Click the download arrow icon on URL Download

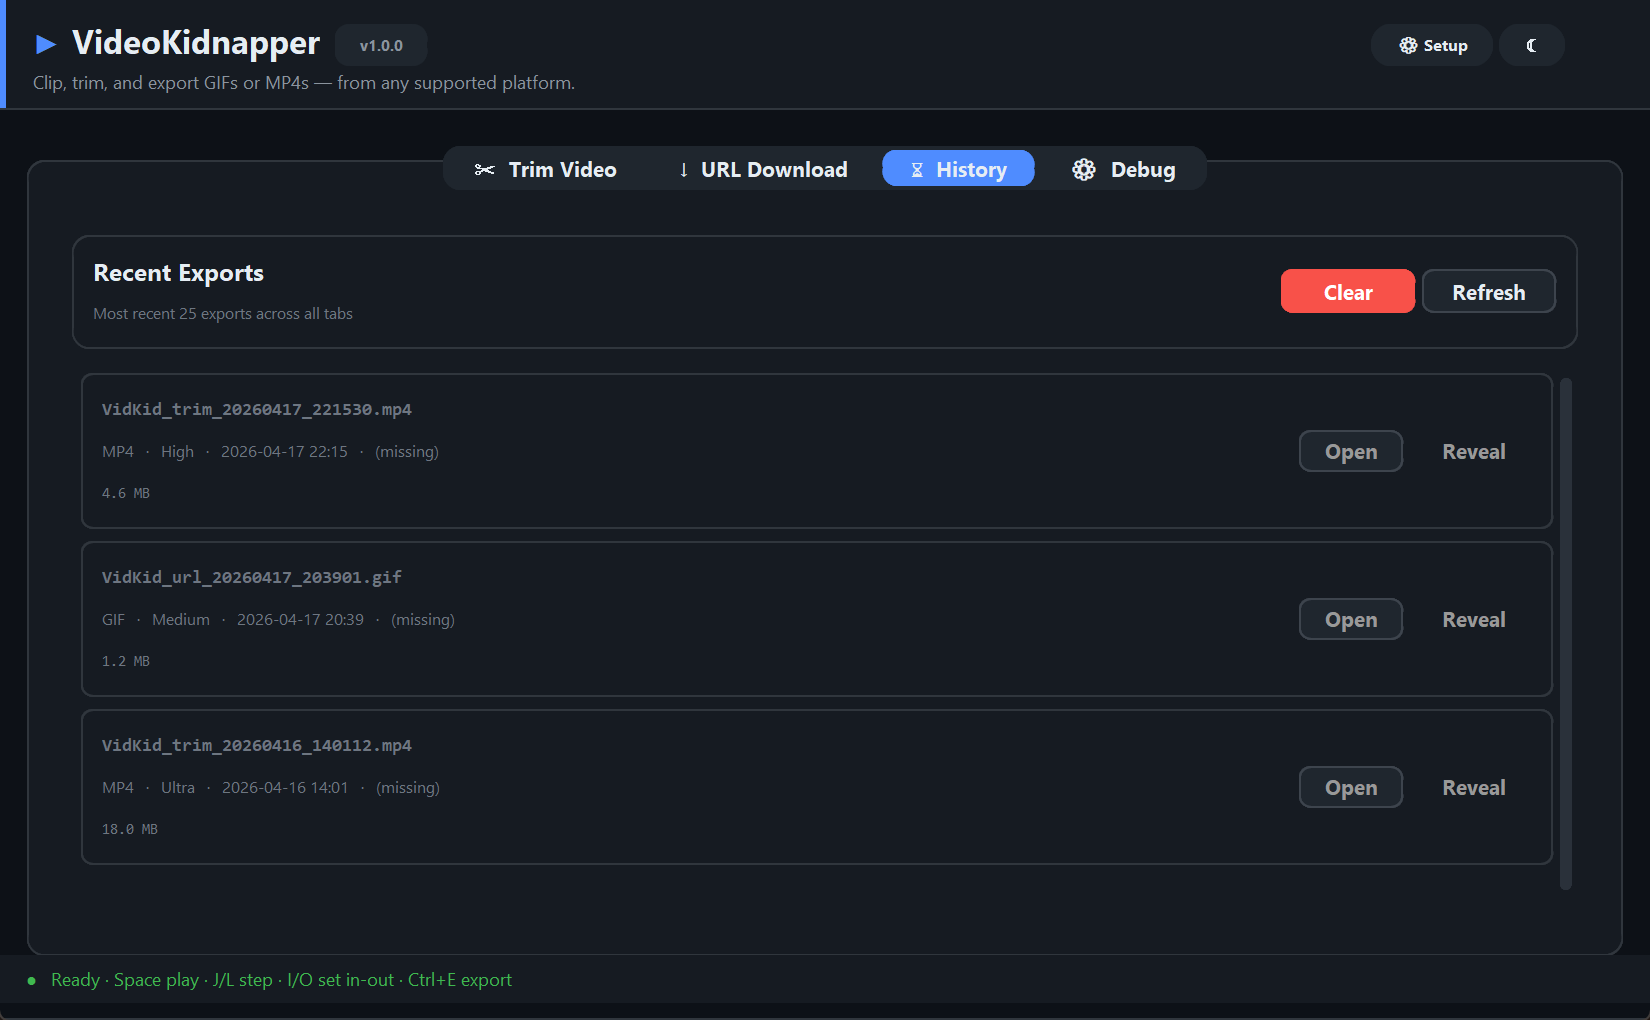(x=684, y=170)
